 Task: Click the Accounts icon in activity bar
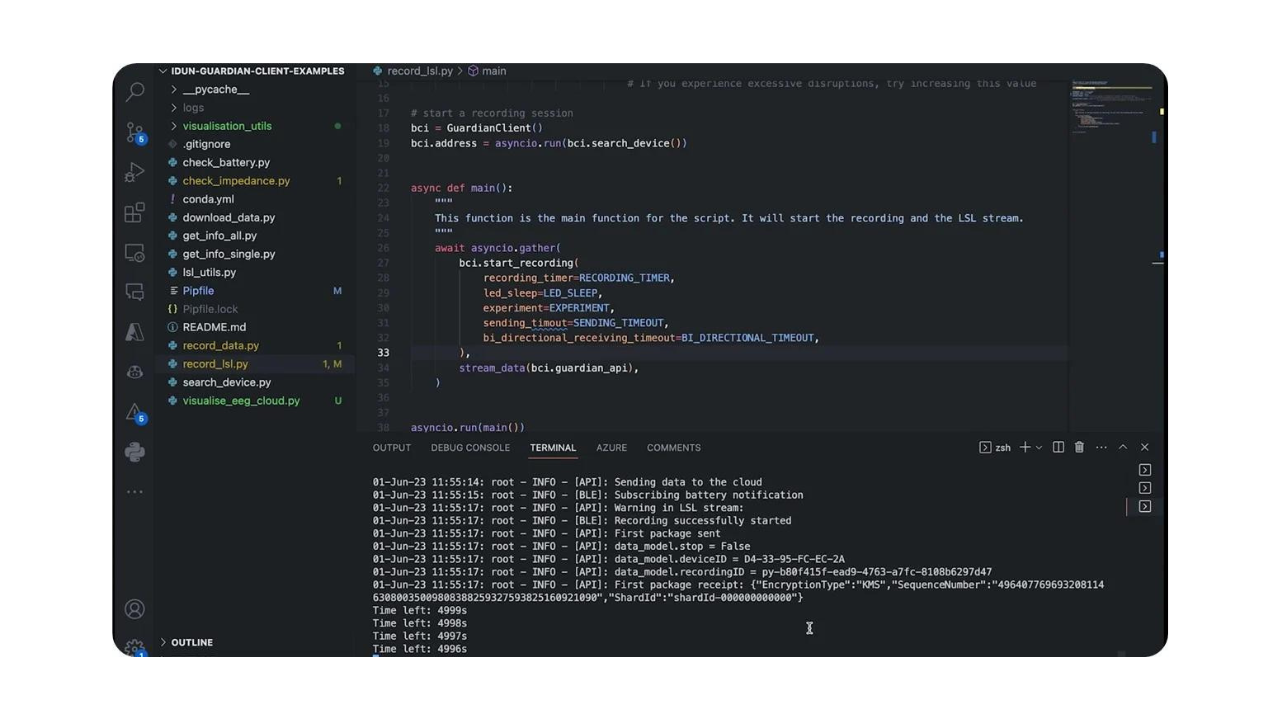[x=135, y=609]
